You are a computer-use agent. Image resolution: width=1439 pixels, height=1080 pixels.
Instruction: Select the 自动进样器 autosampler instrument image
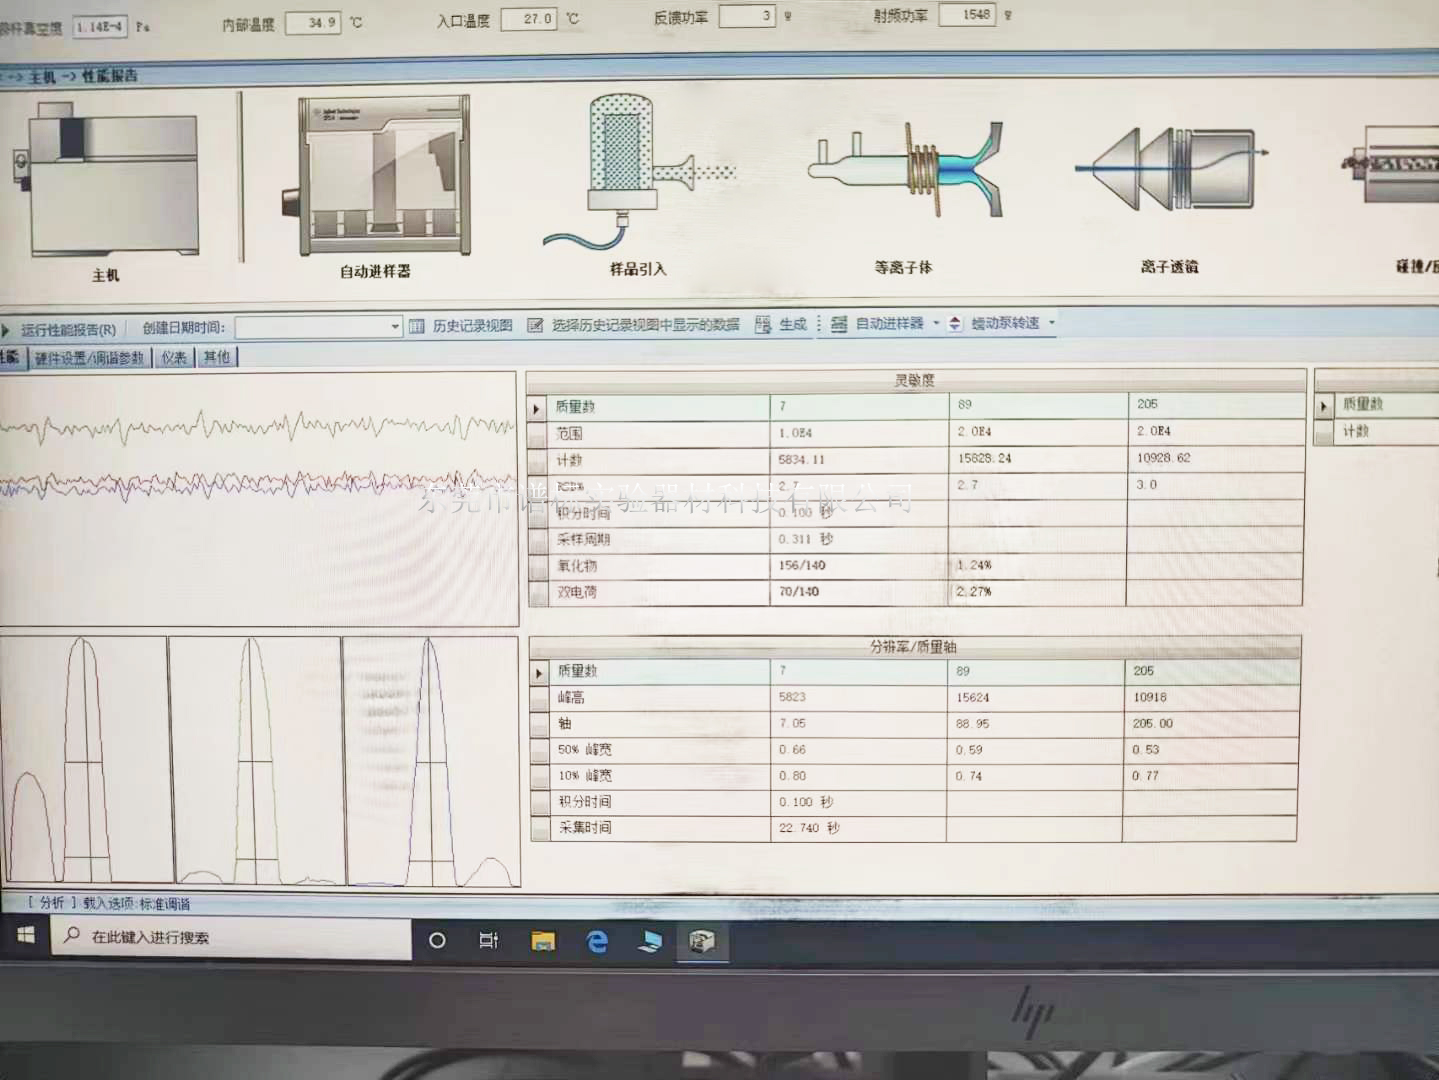[382, 178]
